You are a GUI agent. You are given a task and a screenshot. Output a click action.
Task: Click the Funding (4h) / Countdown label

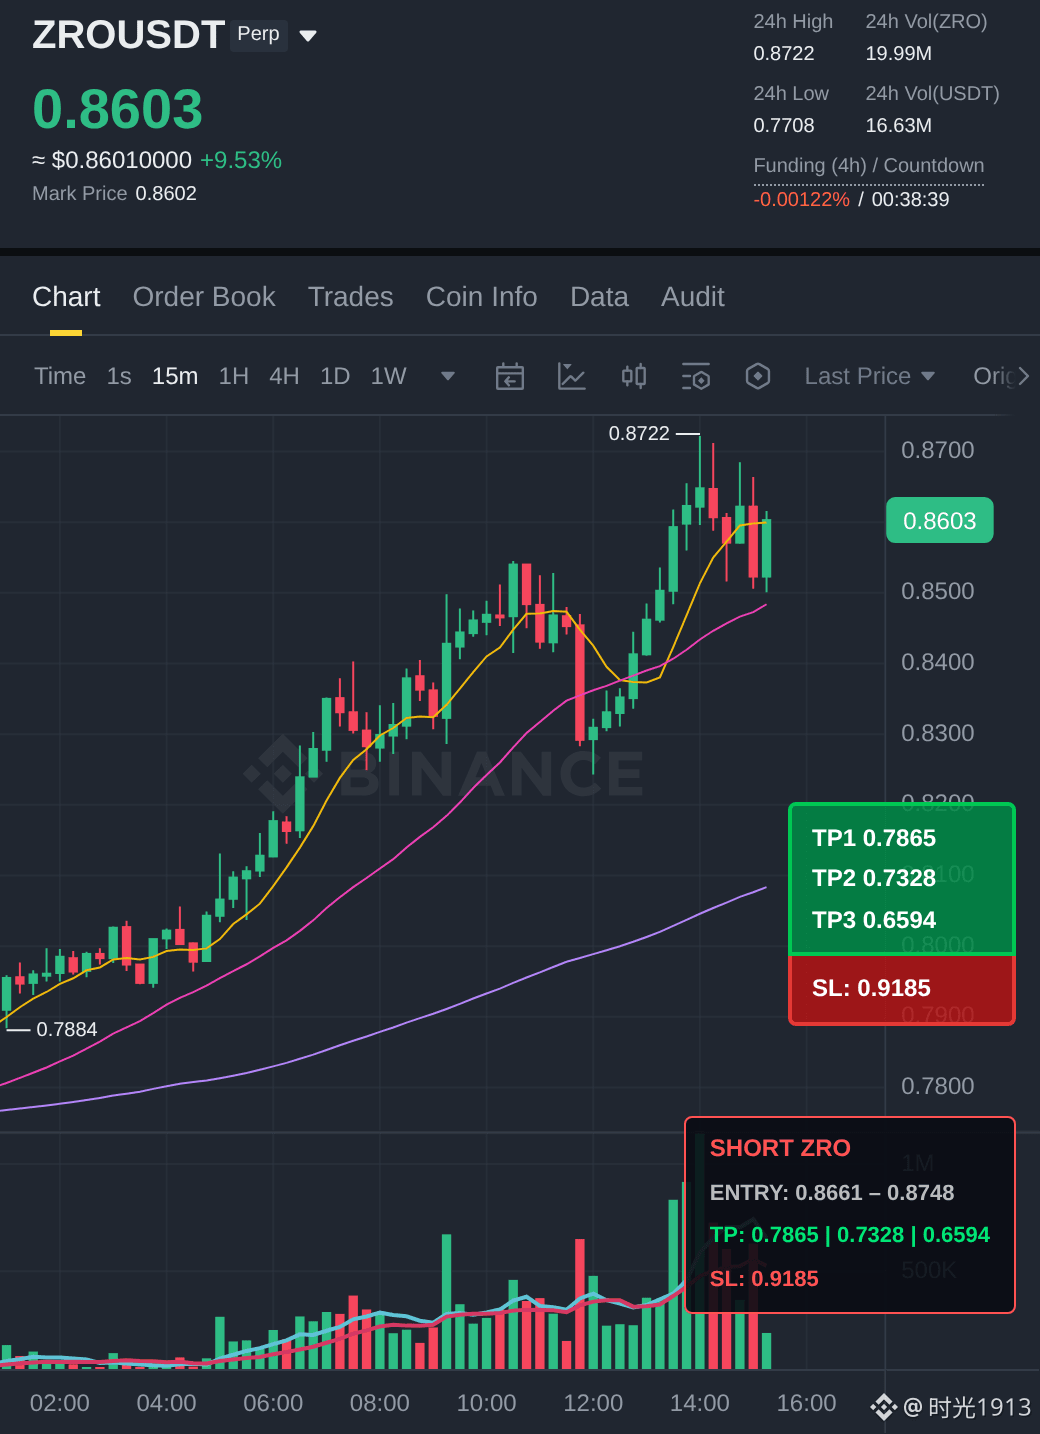(x=869, y=165)
